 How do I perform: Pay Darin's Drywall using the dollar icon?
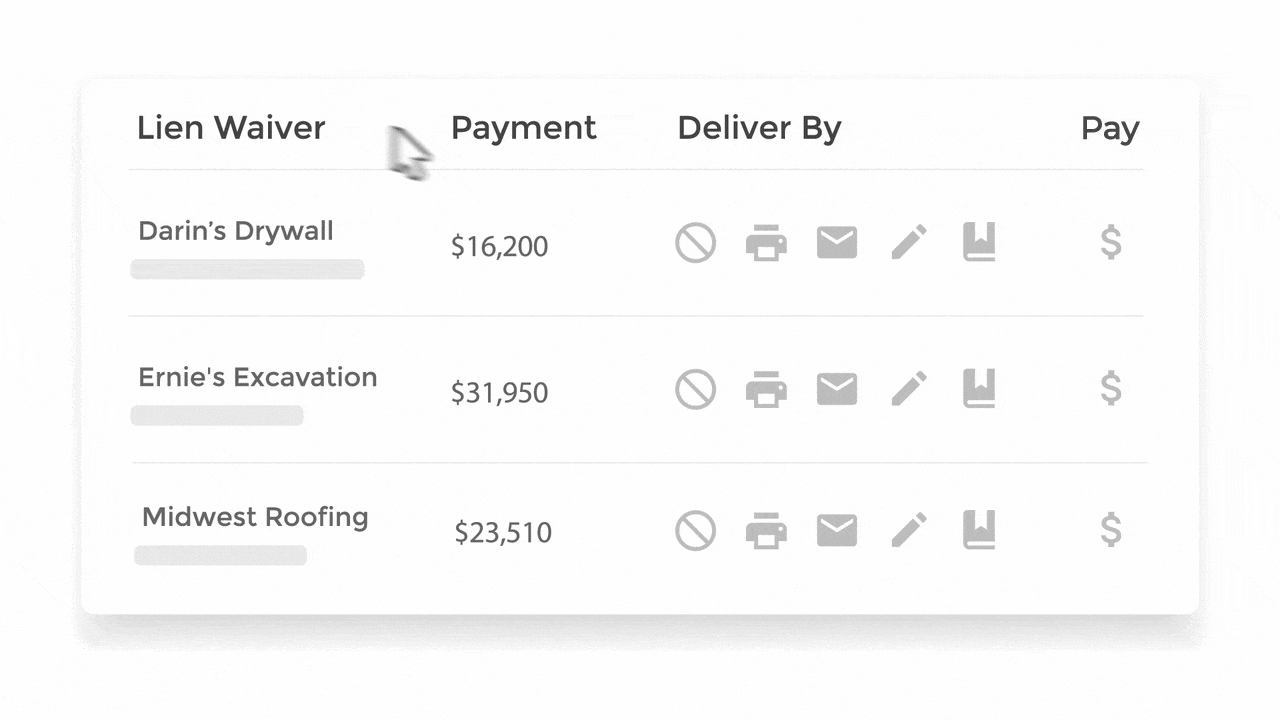coord(1110,242)
